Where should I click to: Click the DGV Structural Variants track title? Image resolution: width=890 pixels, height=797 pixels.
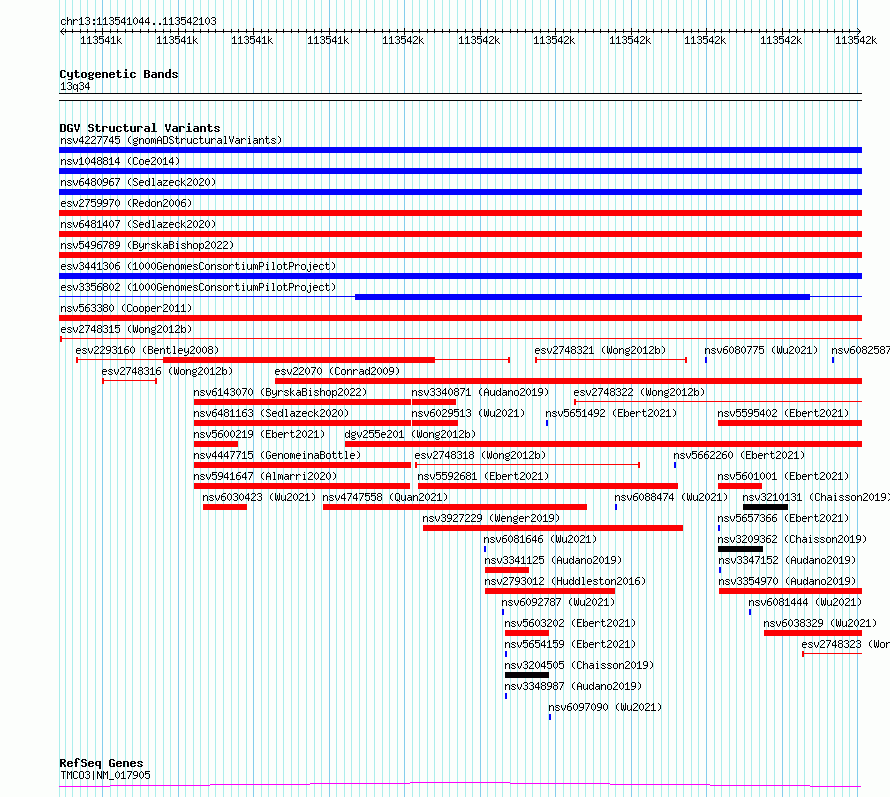click(x=140, y=128)
